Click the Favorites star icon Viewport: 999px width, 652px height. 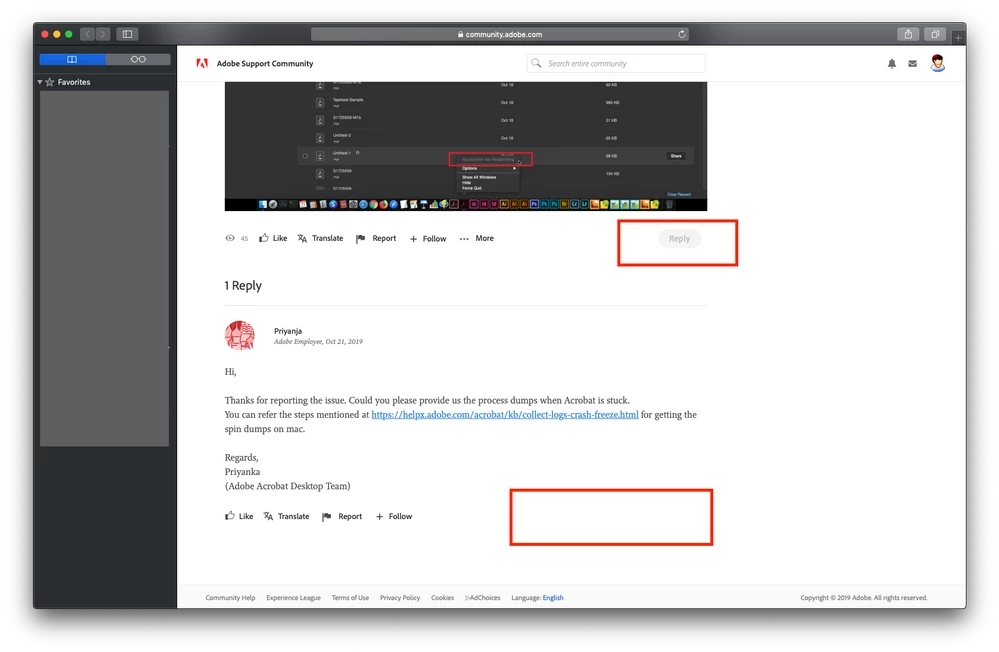[x=50, y=82]
